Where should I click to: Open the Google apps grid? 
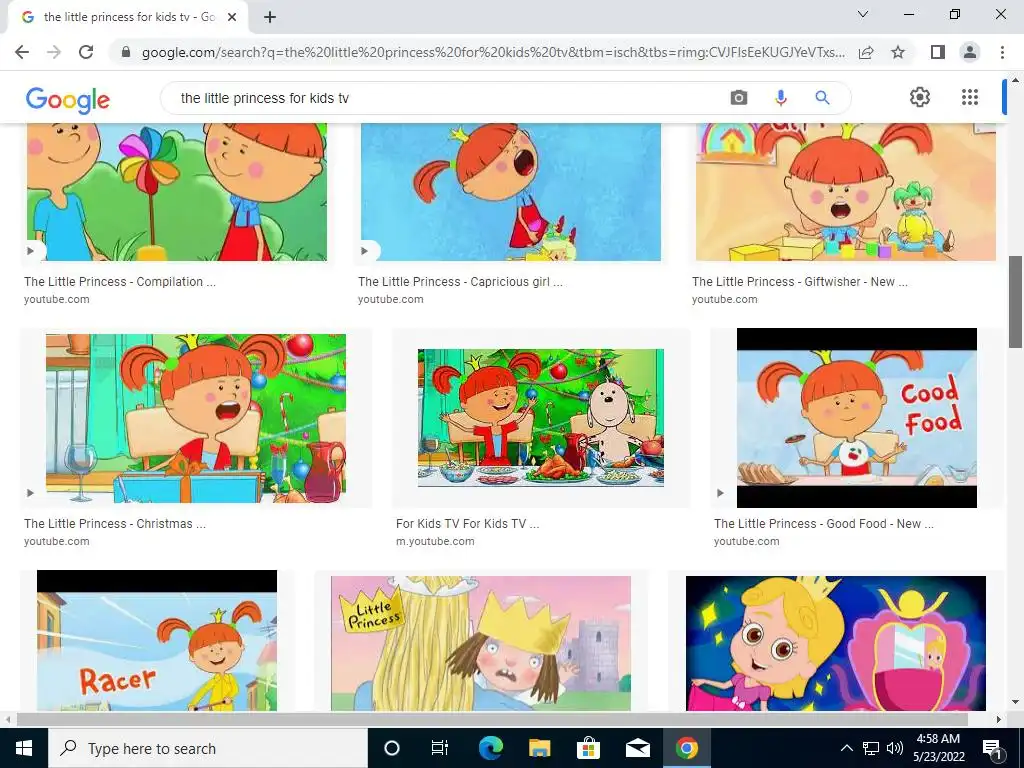(970, 97)
